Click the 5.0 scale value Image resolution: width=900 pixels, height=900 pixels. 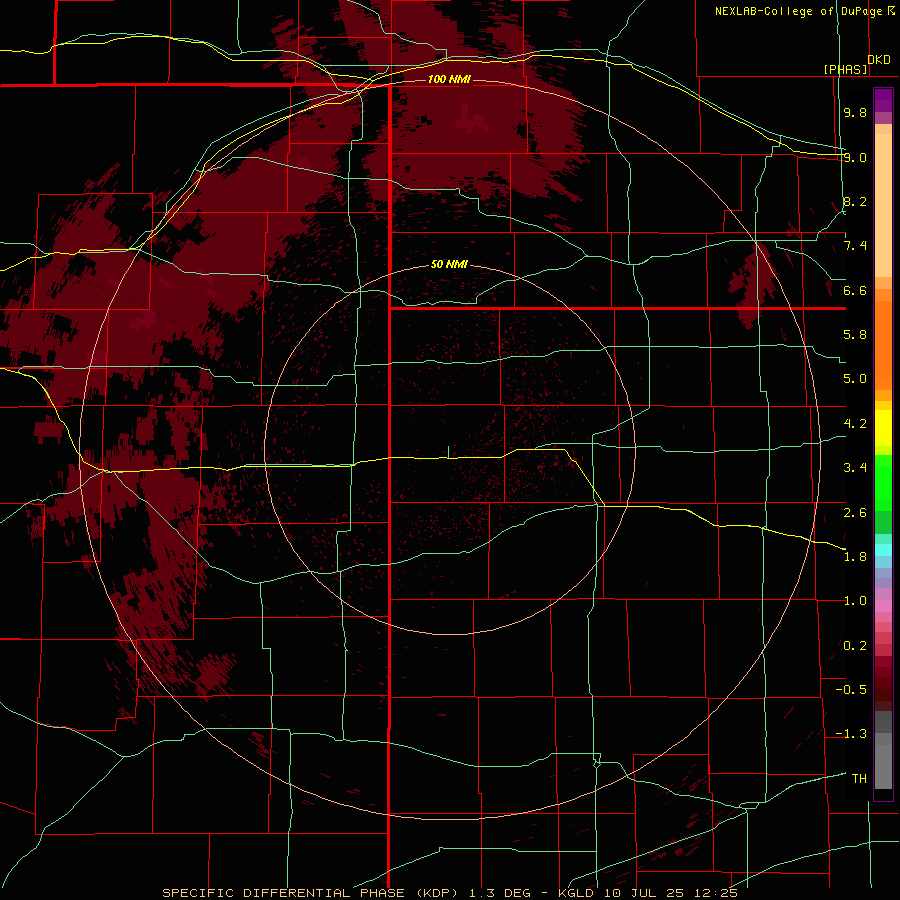point(855,379)
